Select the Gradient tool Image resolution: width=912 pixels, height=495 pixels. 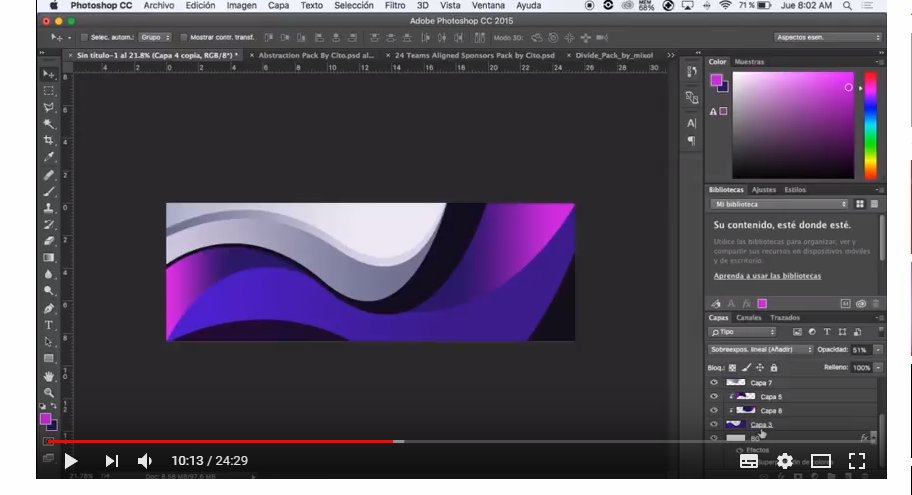49,257
